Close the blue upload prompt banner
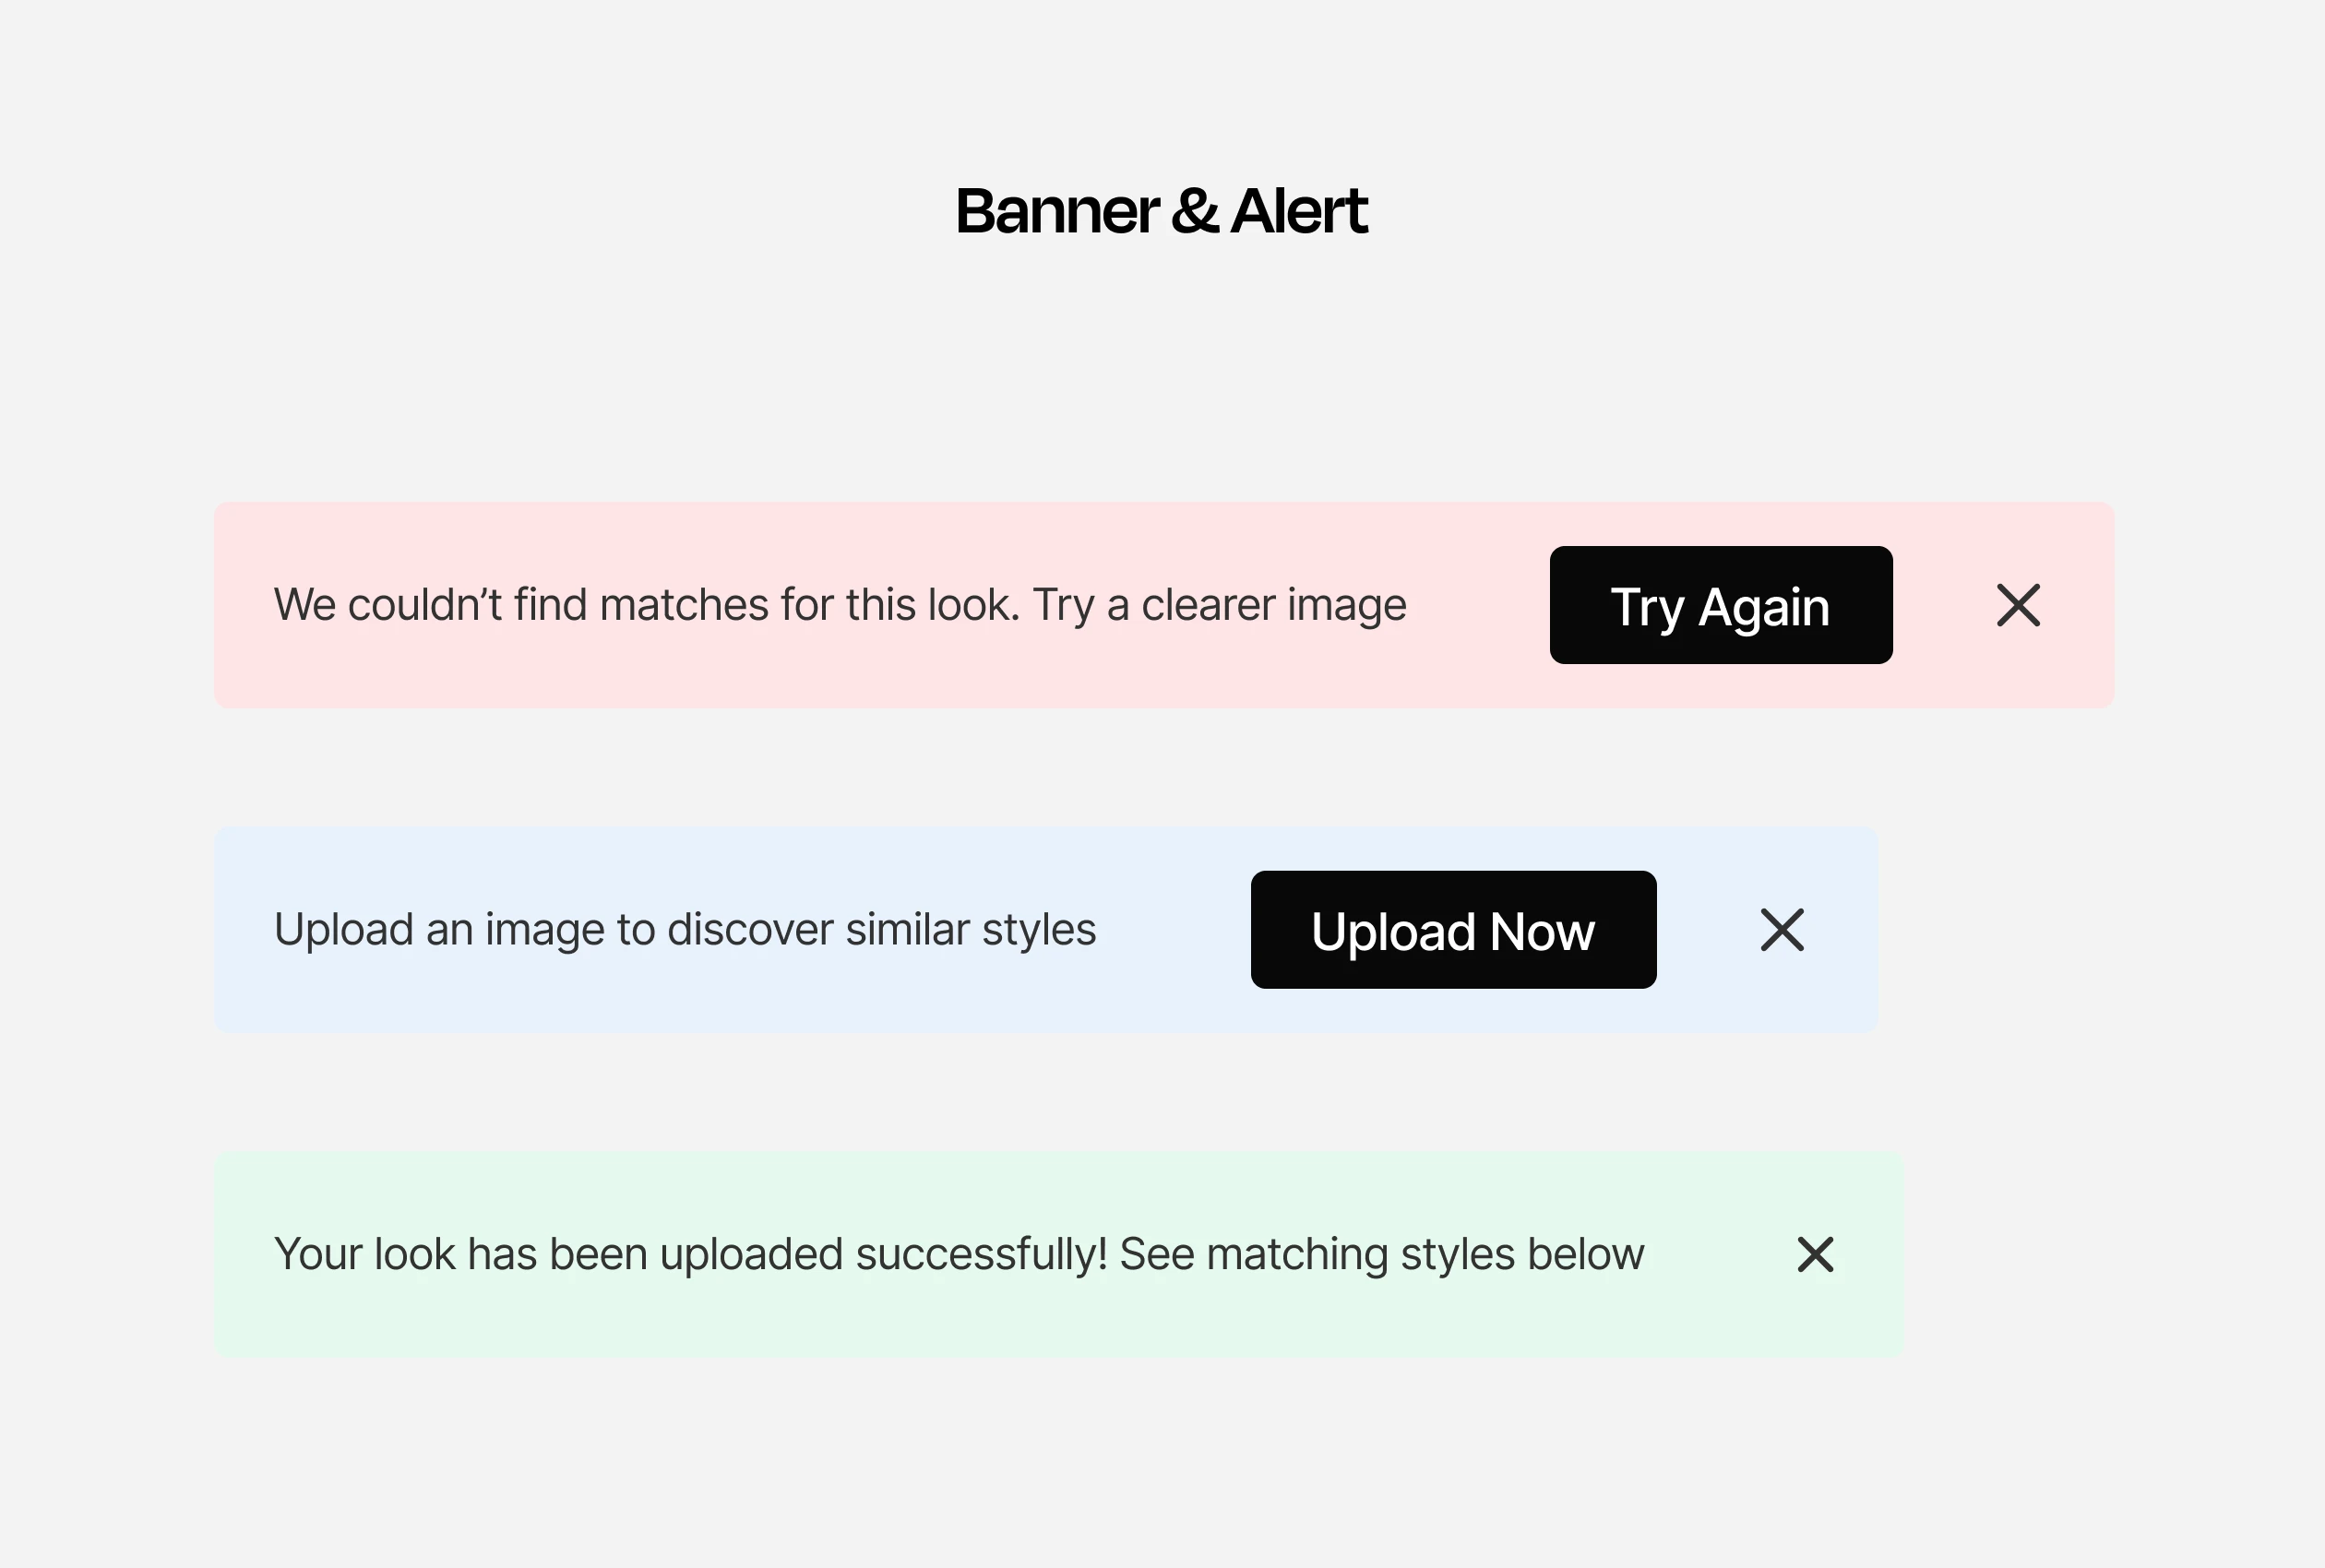 (x=1782, y=930)
